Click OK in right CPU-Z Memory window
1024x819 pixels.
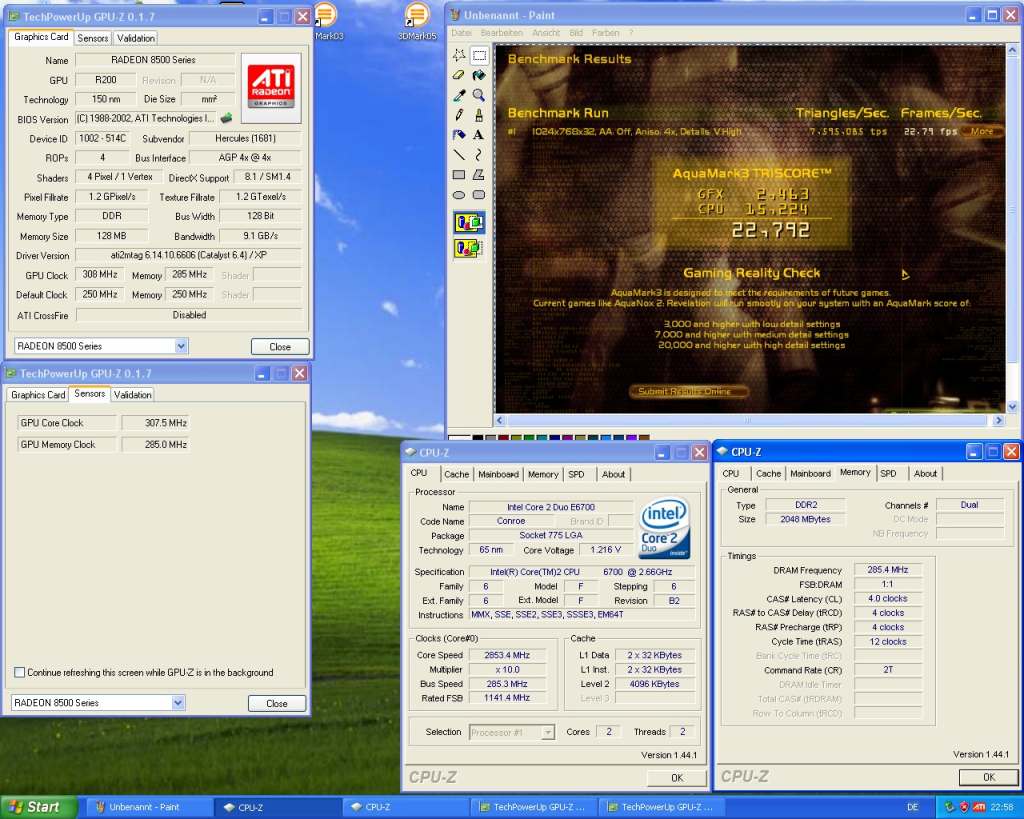pyautogui.click(x=989, y=777)
